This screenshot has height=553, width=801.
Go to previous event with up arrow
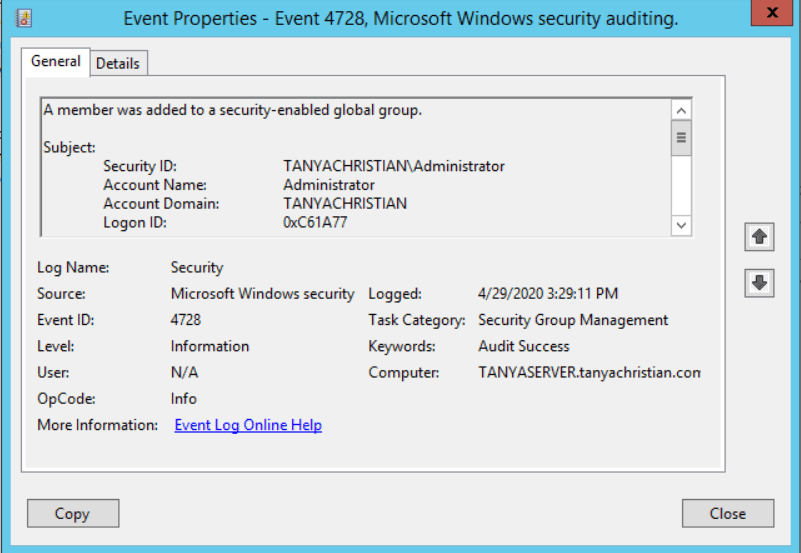759,237
